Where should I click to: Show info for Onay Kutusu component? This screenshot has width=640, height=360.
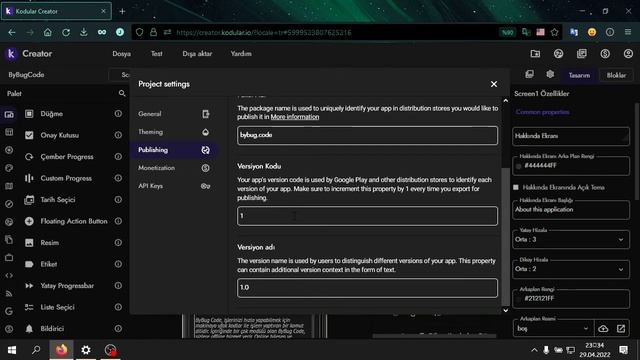(x=118, y=135)
